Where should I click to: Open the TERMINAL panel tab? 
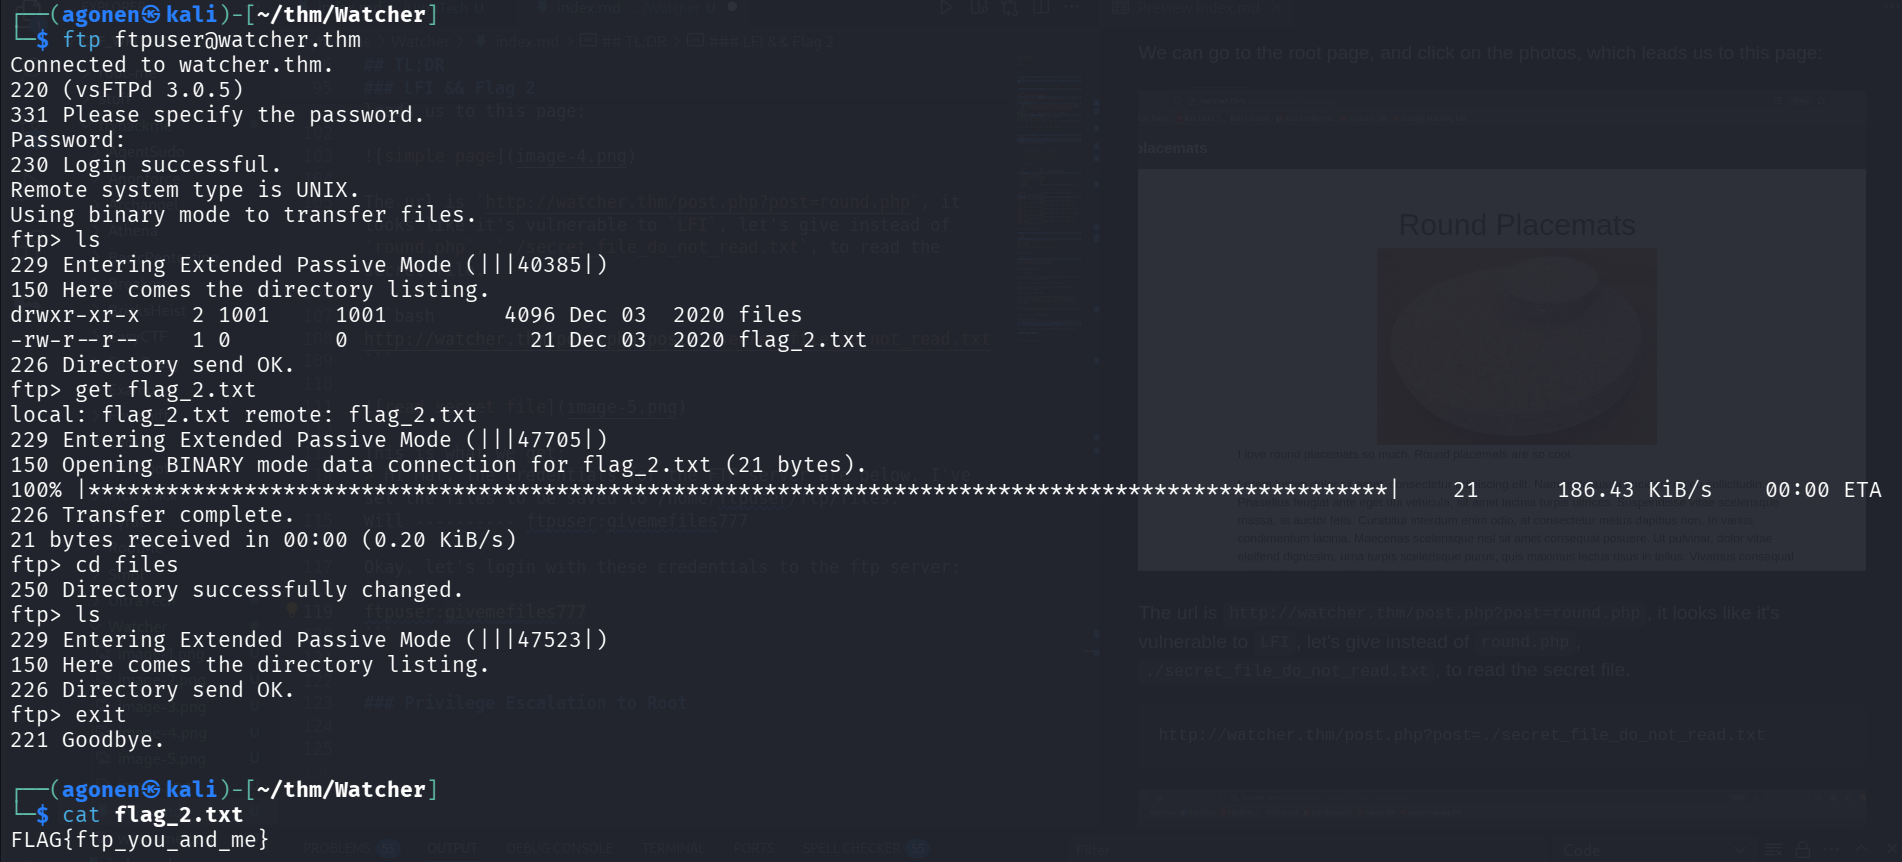point(671,848)
